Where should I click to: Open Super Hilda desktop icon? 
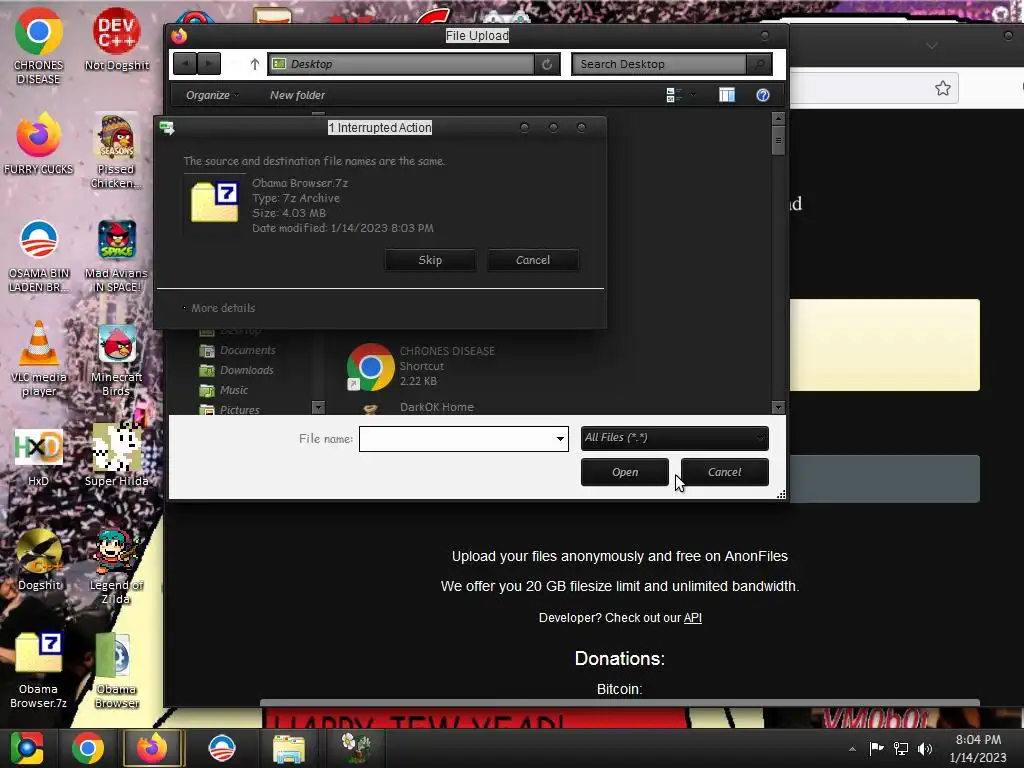tap(116, 455)
